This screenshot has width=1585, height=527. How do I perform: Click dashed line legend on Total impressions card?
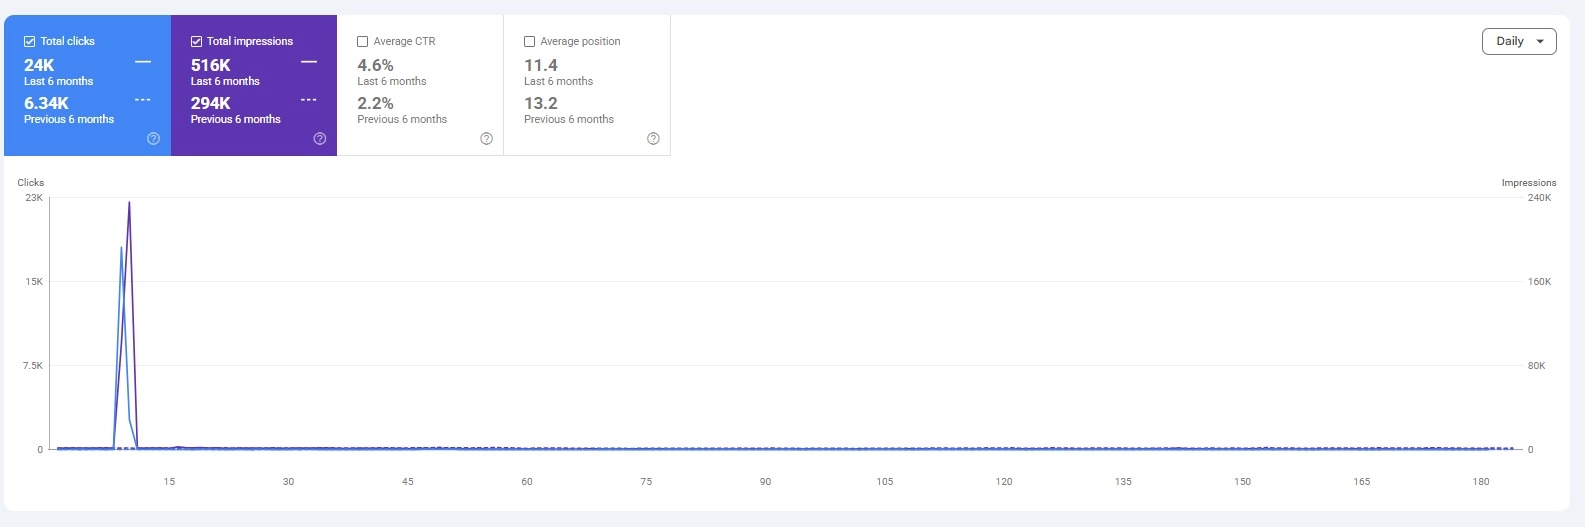tap(309, 100)
